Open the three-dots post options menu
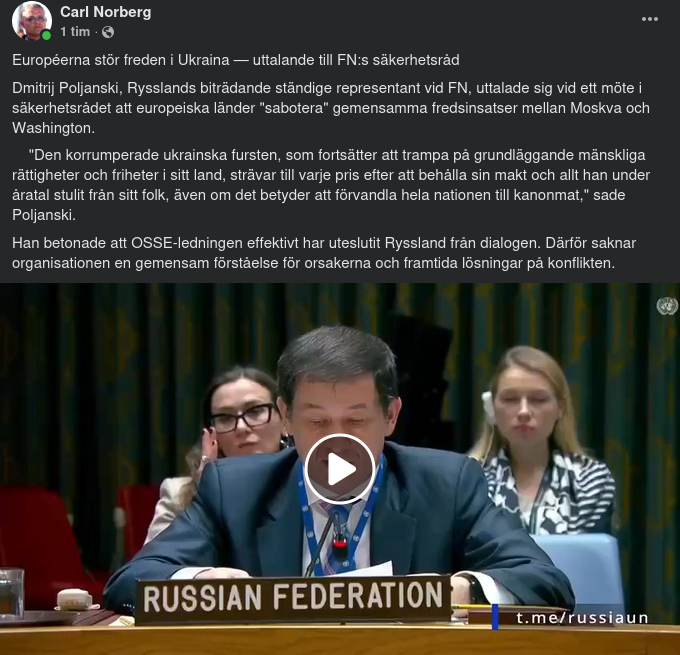The width and height of the screenshot is (680, 655). click(650, 19)
